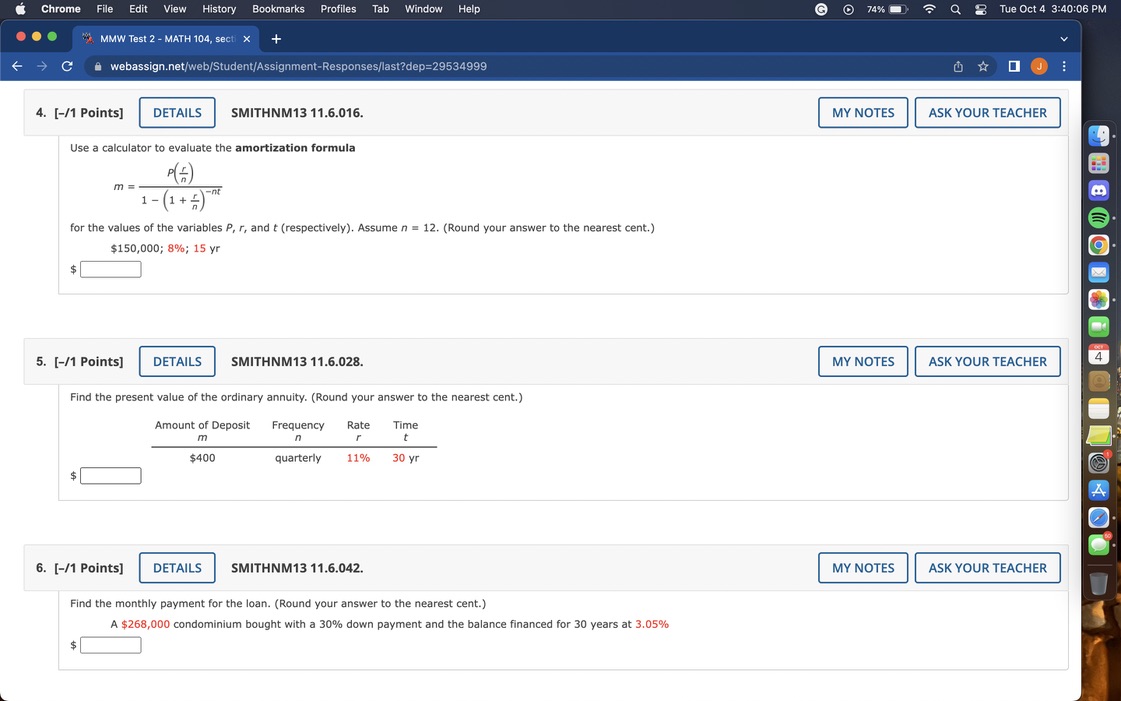Launch the App Store from the dock
The width and height of the screenshot is (1121, 701).
[x=1099, y=489]
